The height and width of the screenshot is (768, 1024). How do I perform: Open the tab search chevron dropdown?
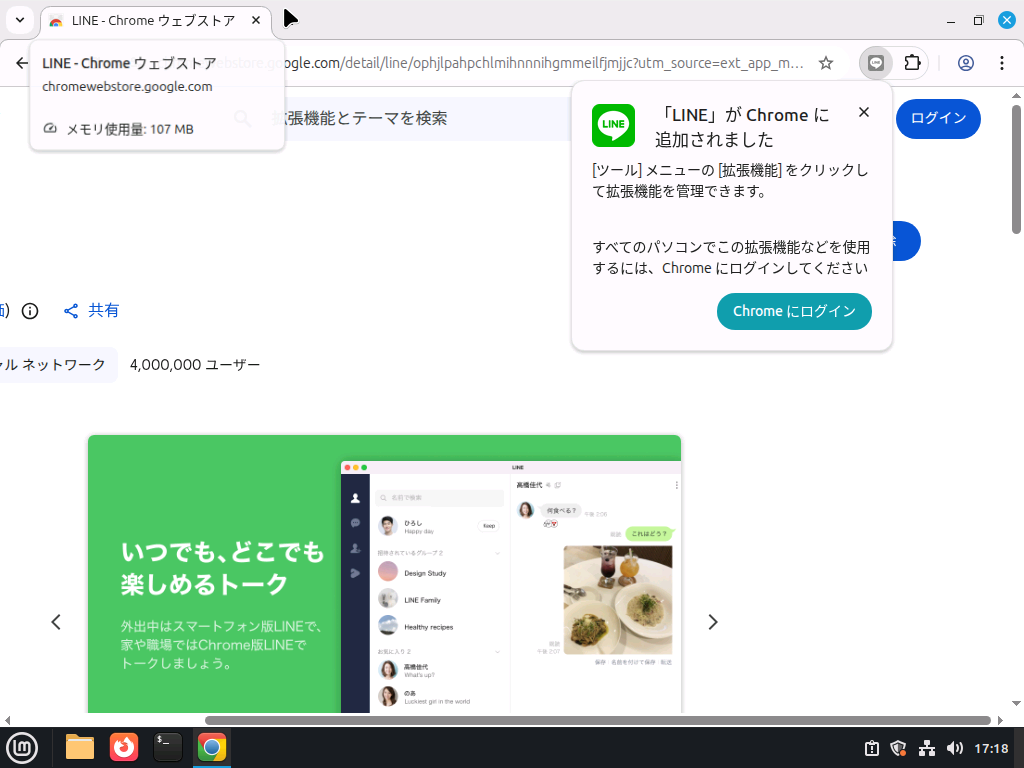point(19,20)
